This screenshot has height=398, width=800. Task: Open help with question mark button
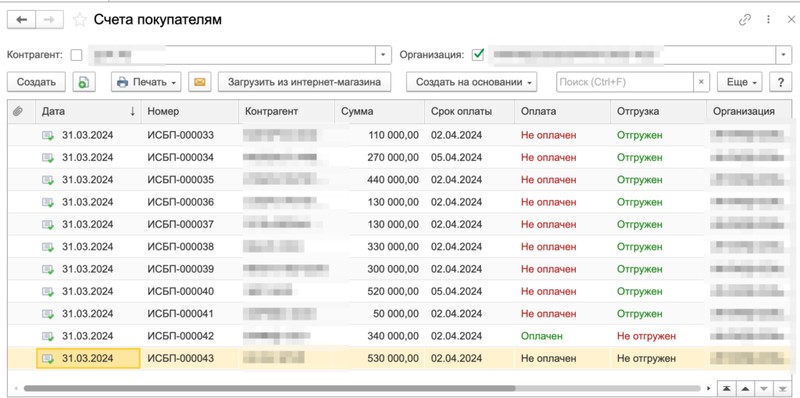point(781,82)
